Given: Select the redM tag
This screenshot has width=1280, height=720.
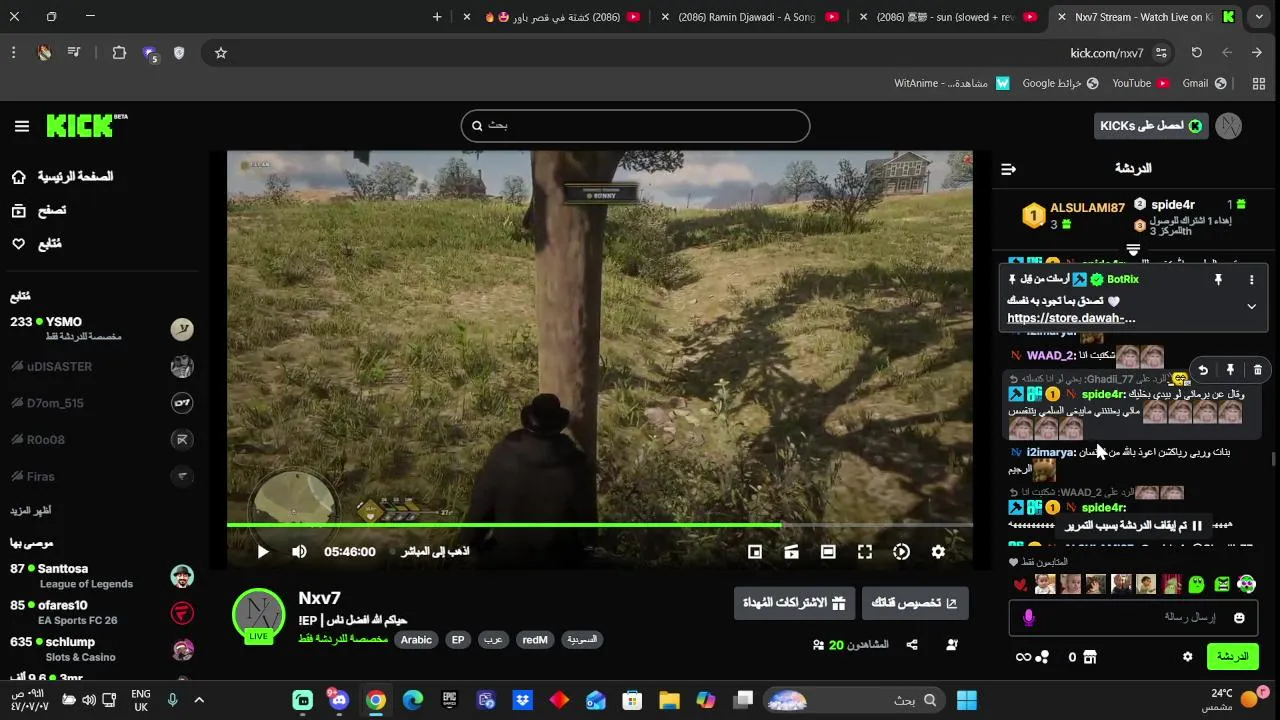Looking at the screenshot, I should point(535,640).
